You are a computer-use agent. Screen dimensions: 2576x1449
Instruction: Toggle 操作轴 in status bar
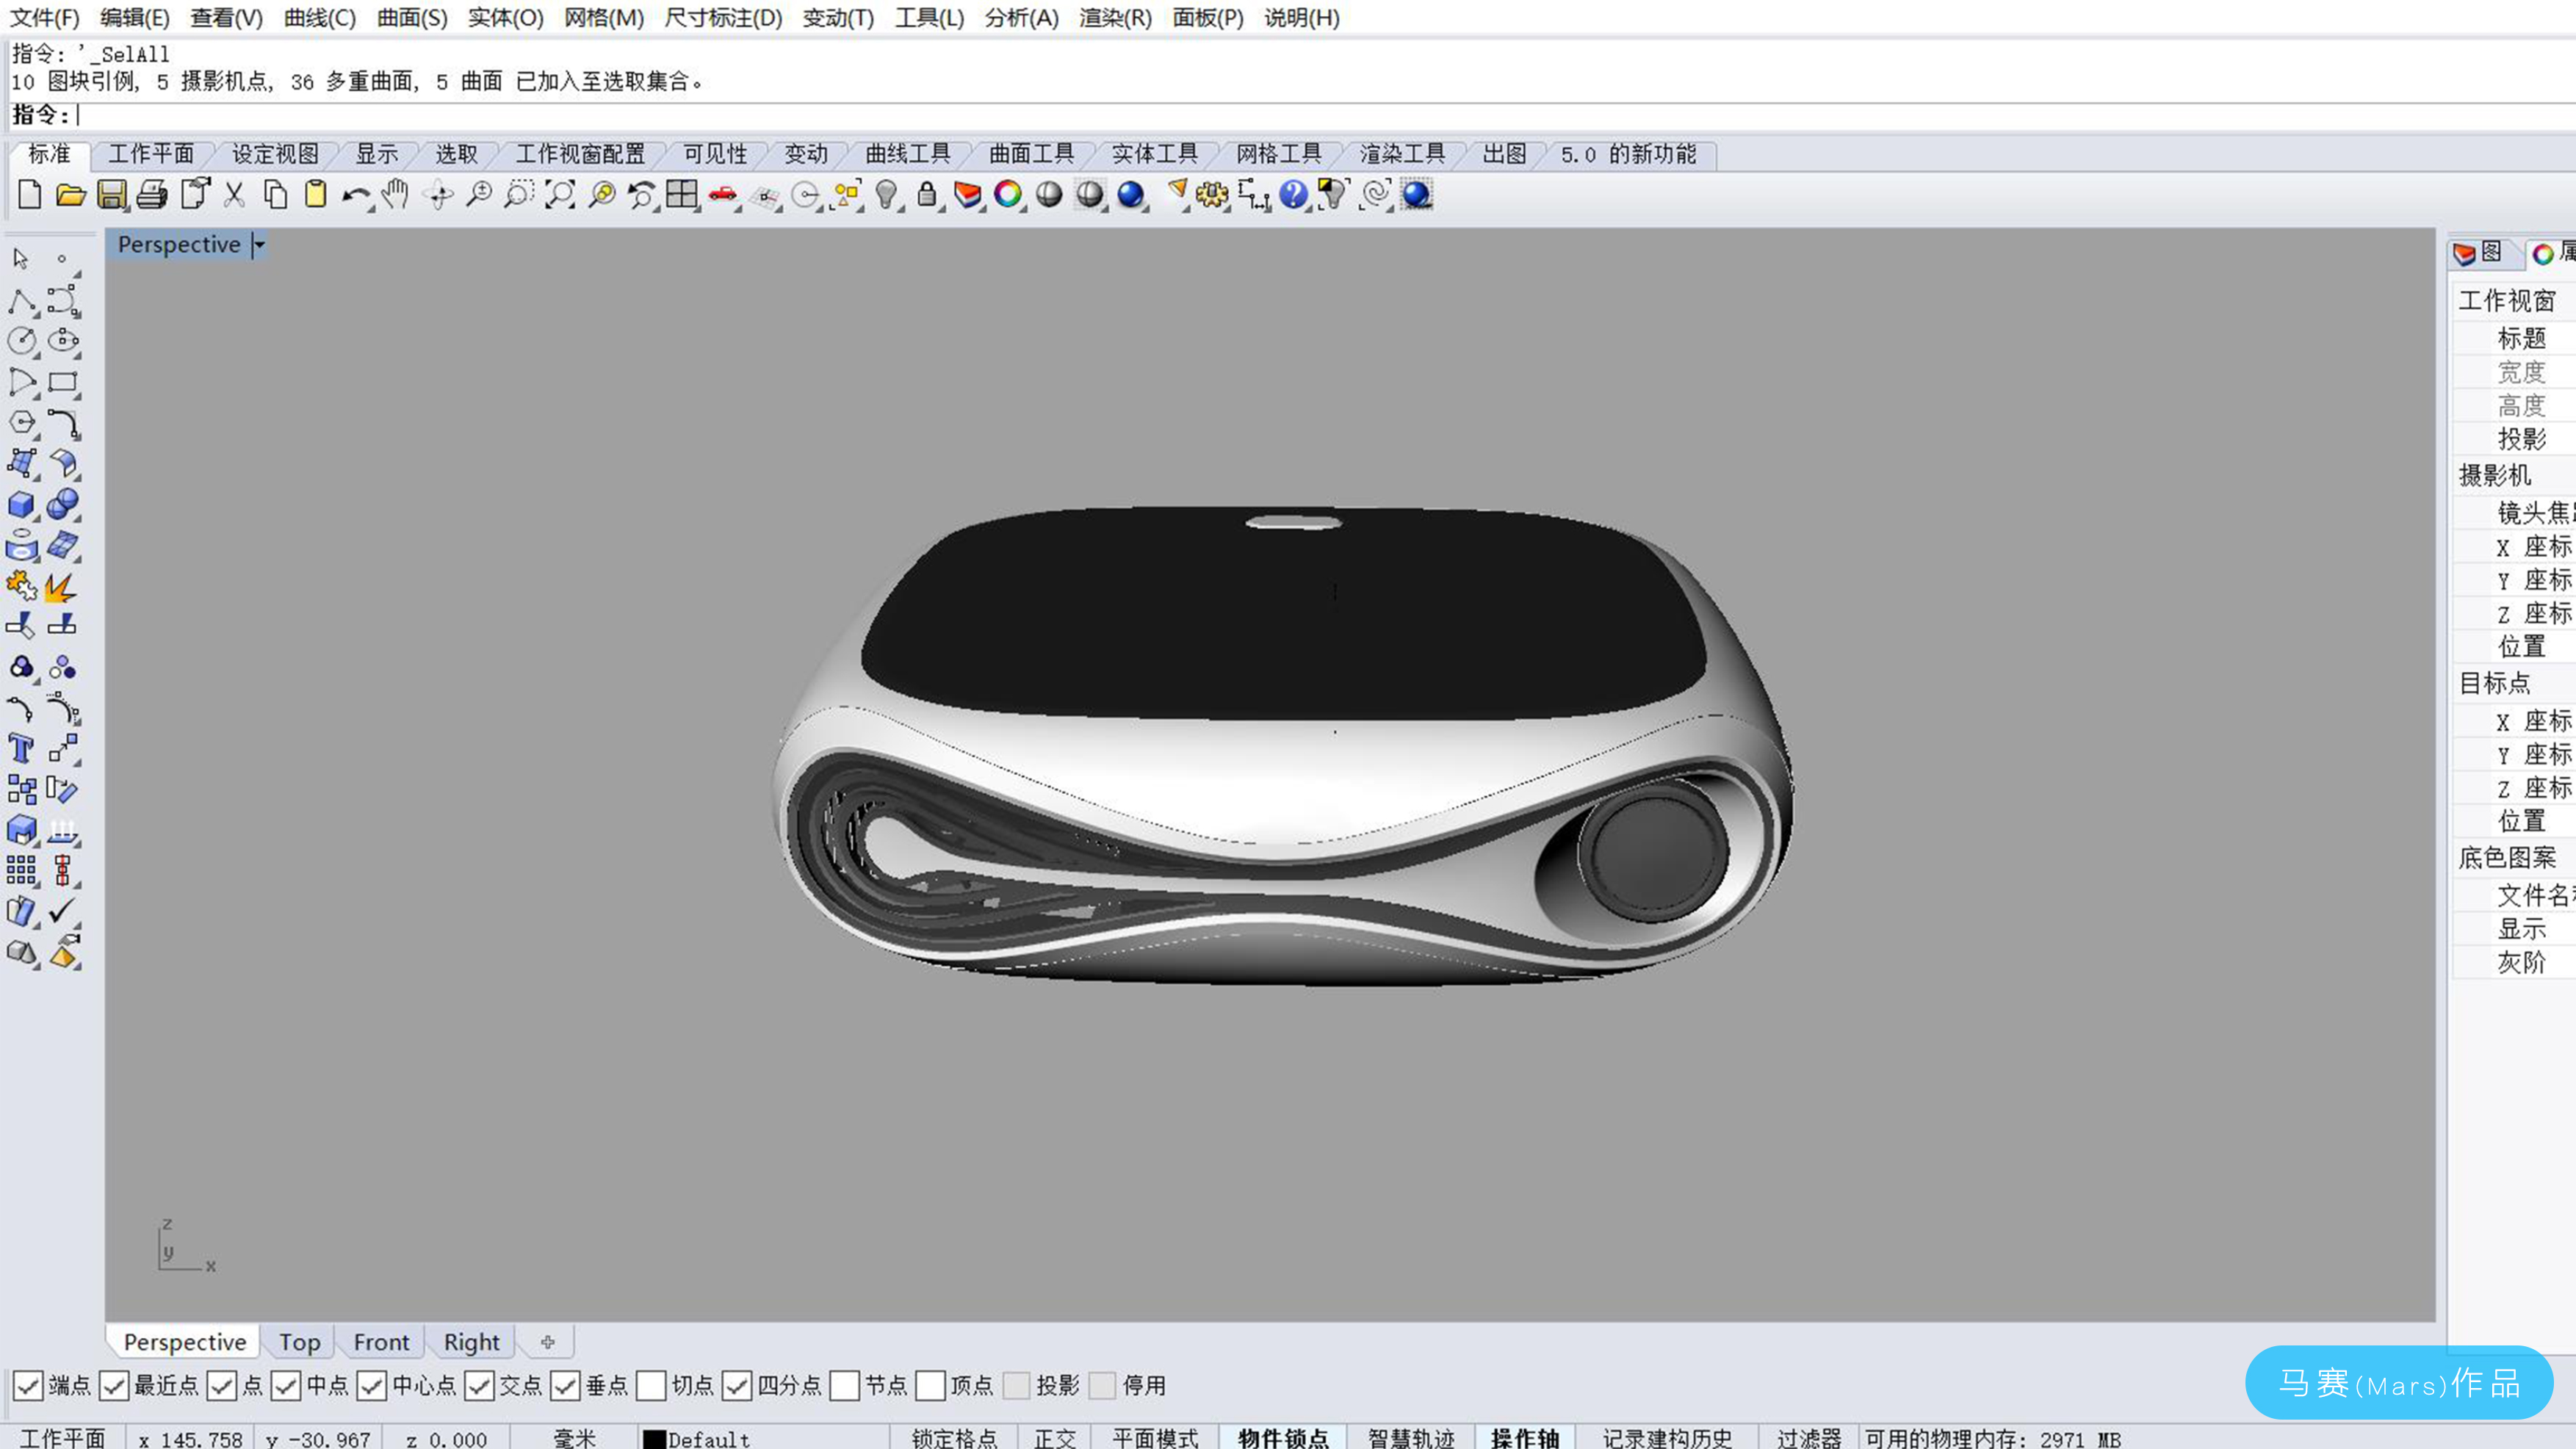pyautogui.click(x=1524, y=1438)
